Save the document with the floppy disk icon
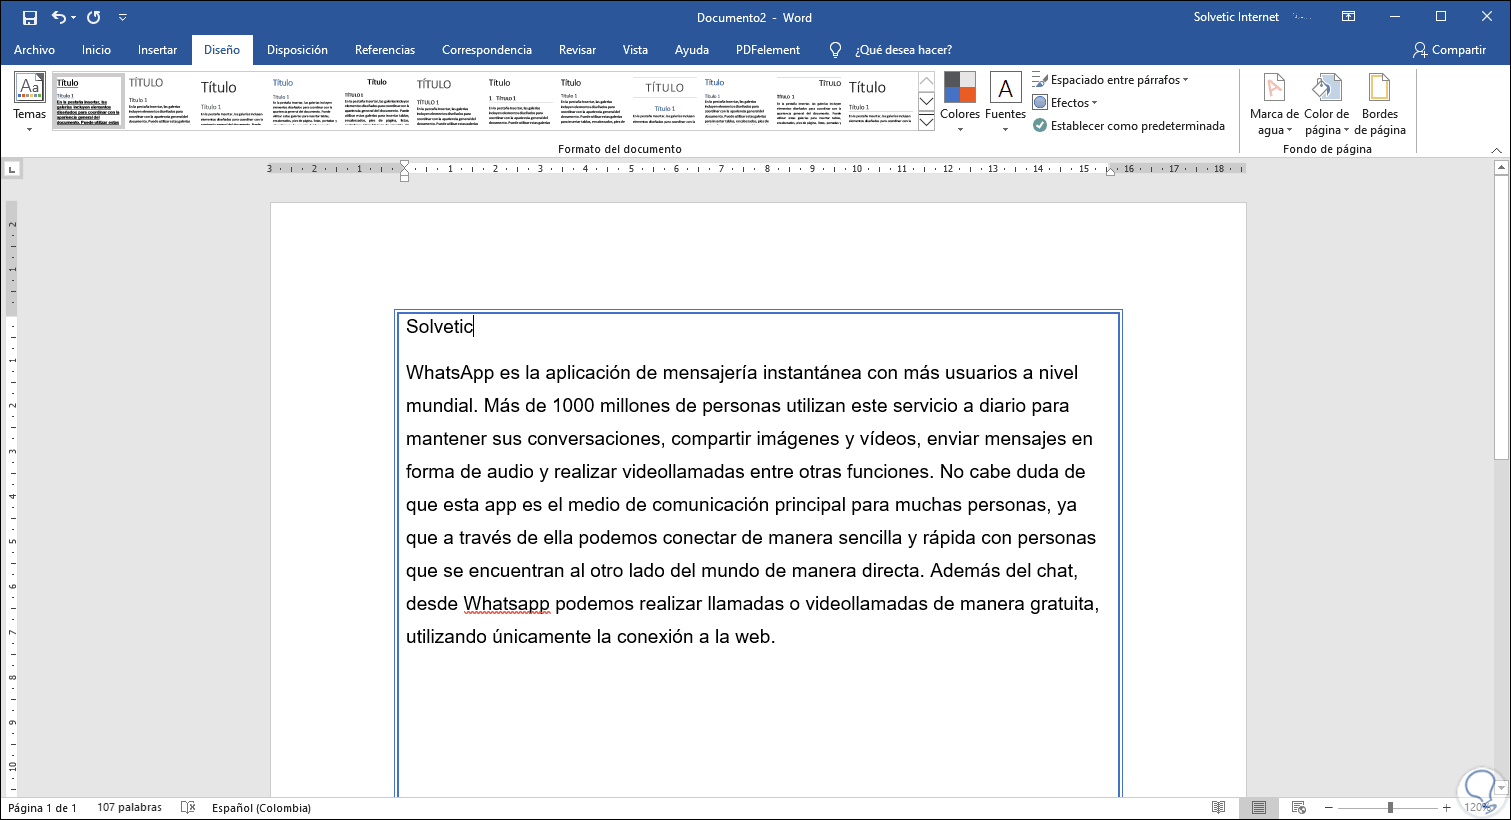The height and width of the screenshot is (820, 1511). 29,17
